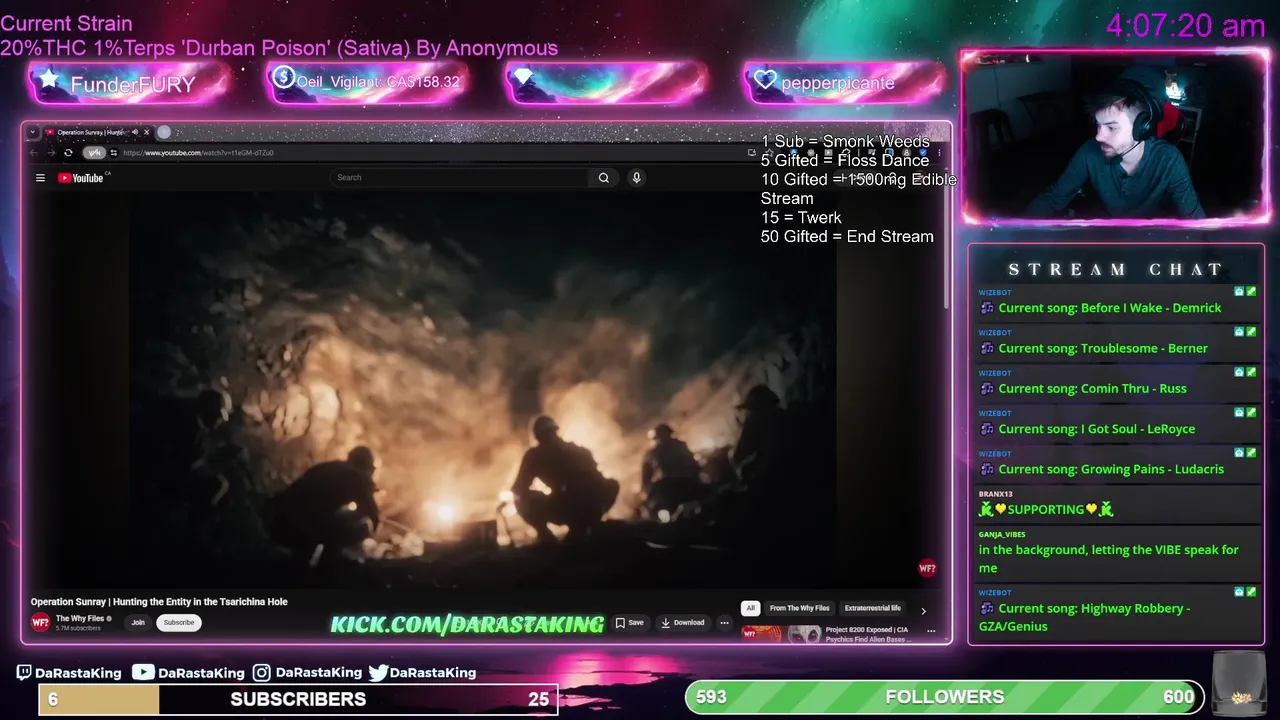Click the Subscribers goal progress bar
This screenshot has width=1280, height=720.
tap(298, 699)
